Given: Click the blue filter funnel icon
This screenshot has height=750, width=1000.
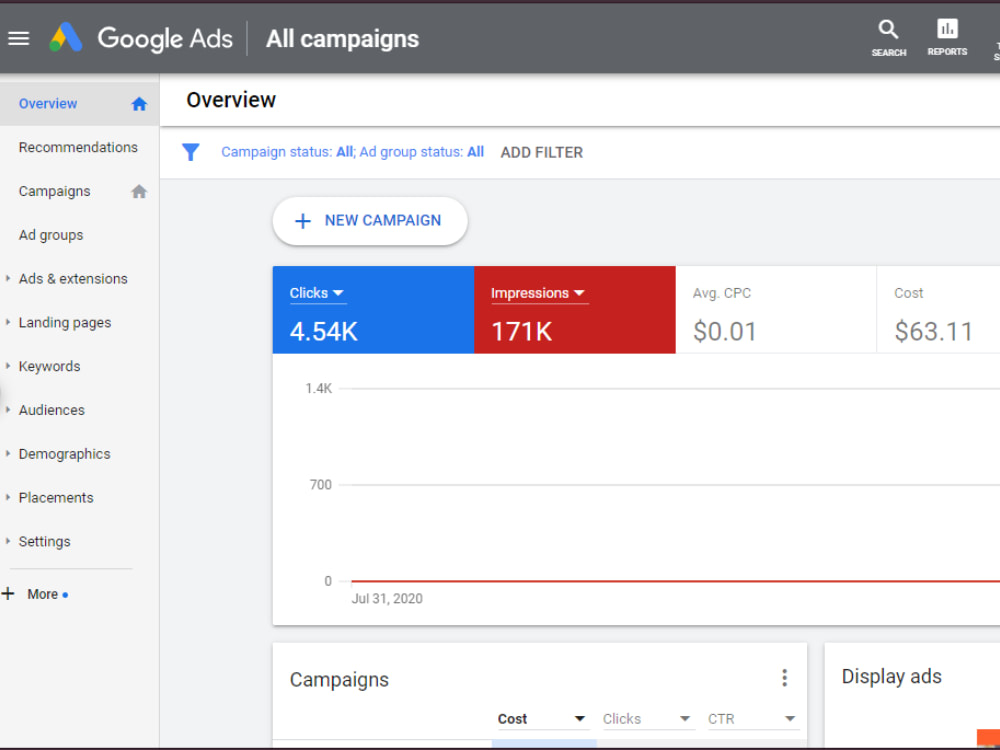Looking at the screenshot, I should [191, 152].
